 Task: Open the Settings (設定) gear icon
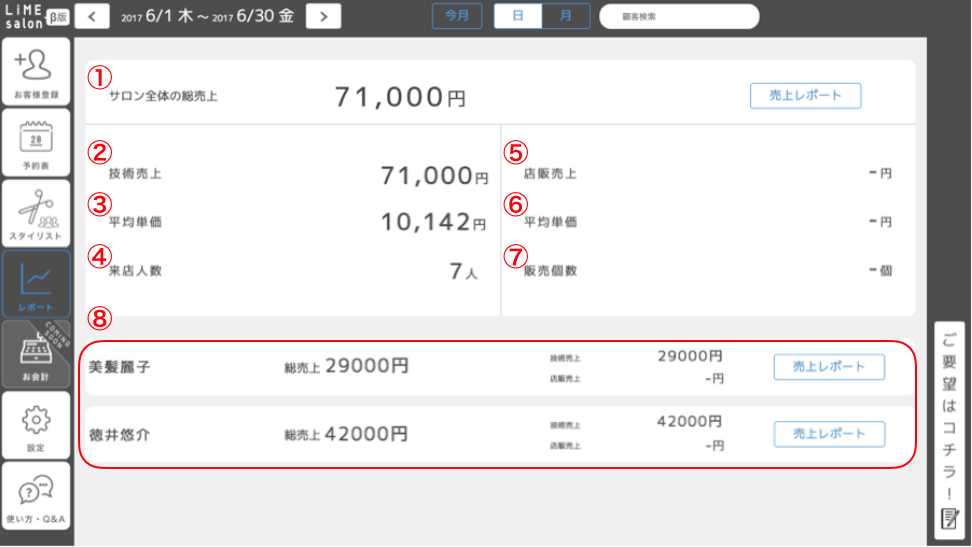pos(36,424)
